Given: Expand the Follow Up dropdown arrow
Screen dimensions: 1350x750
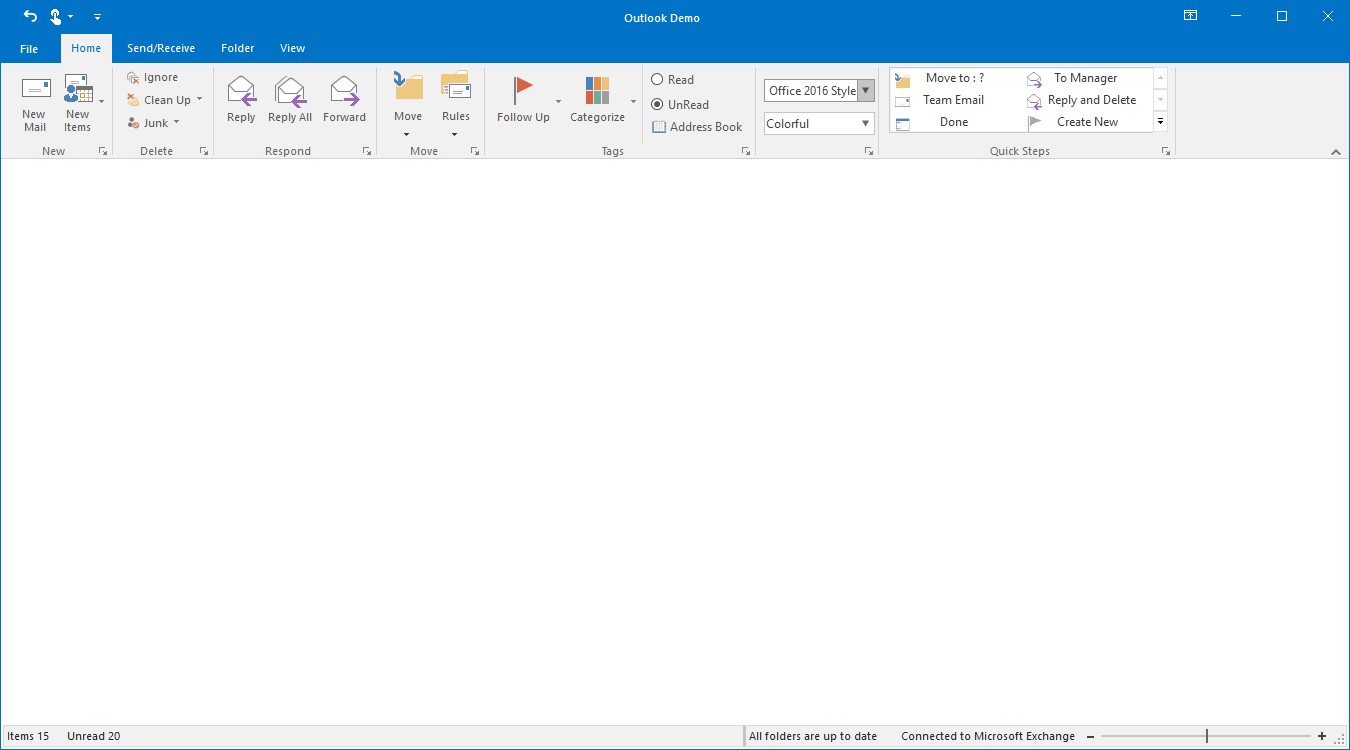Looking at the screenshot, I should tap(558, 102).
